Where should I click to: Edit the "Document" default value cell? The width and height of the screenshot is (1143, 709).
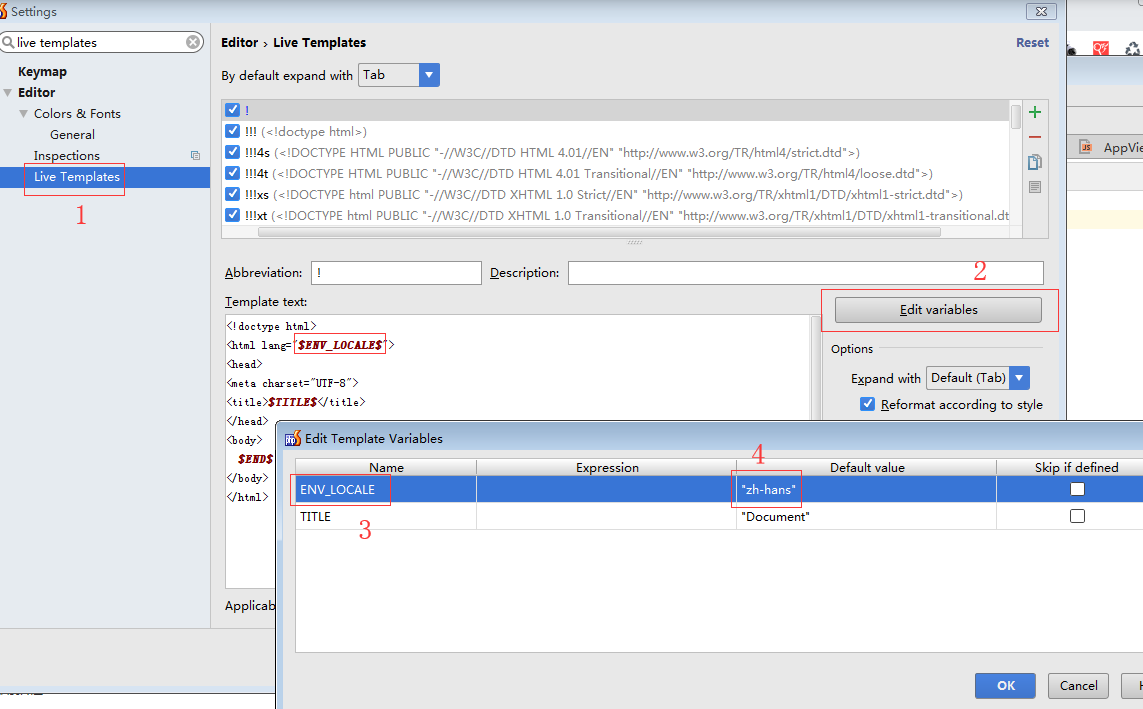coord(866,516)
